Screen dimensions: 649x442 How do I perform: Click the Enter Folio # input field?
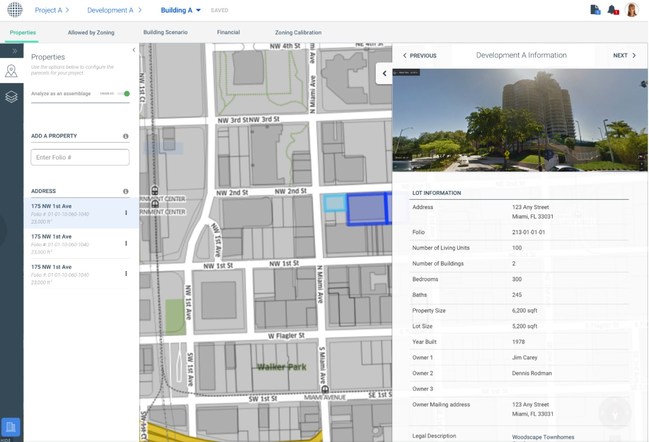pyautogui.click(x=80, y=157)
